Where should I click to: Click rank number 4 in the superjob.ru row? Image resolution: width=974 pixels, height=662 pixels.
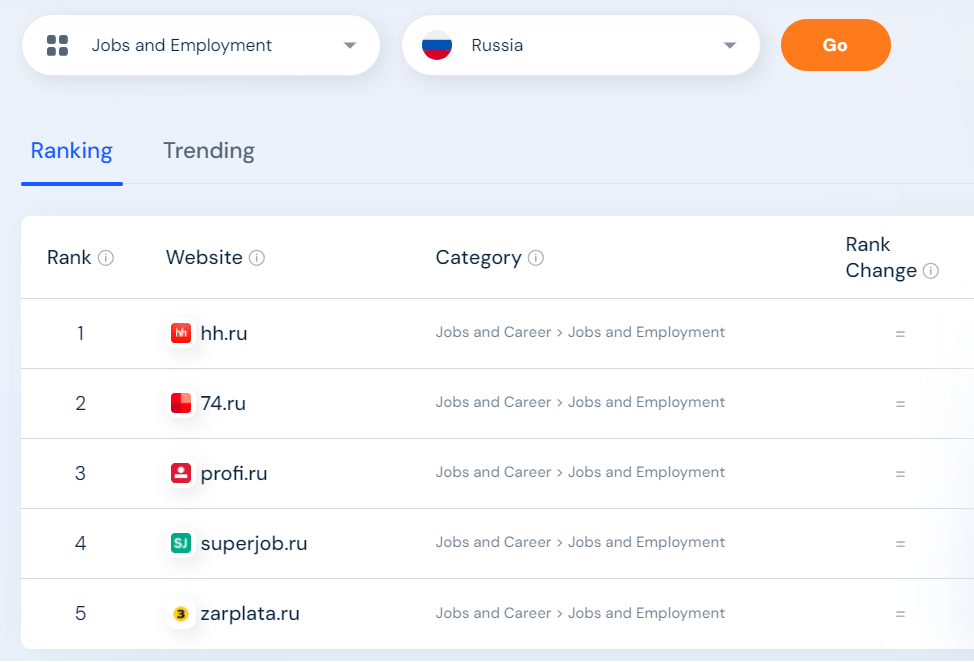[x=80, y=544]
